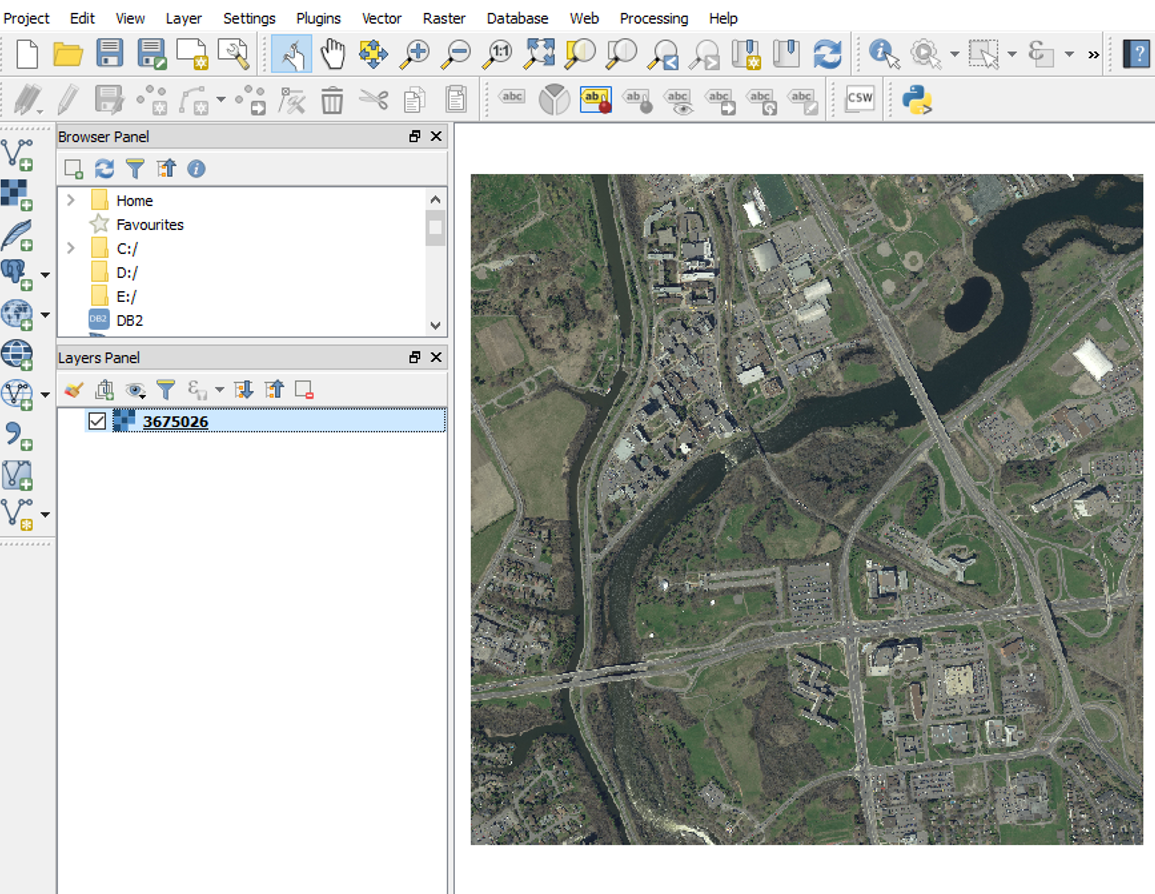Click the Add Raster Layer icon

(16, 194)
